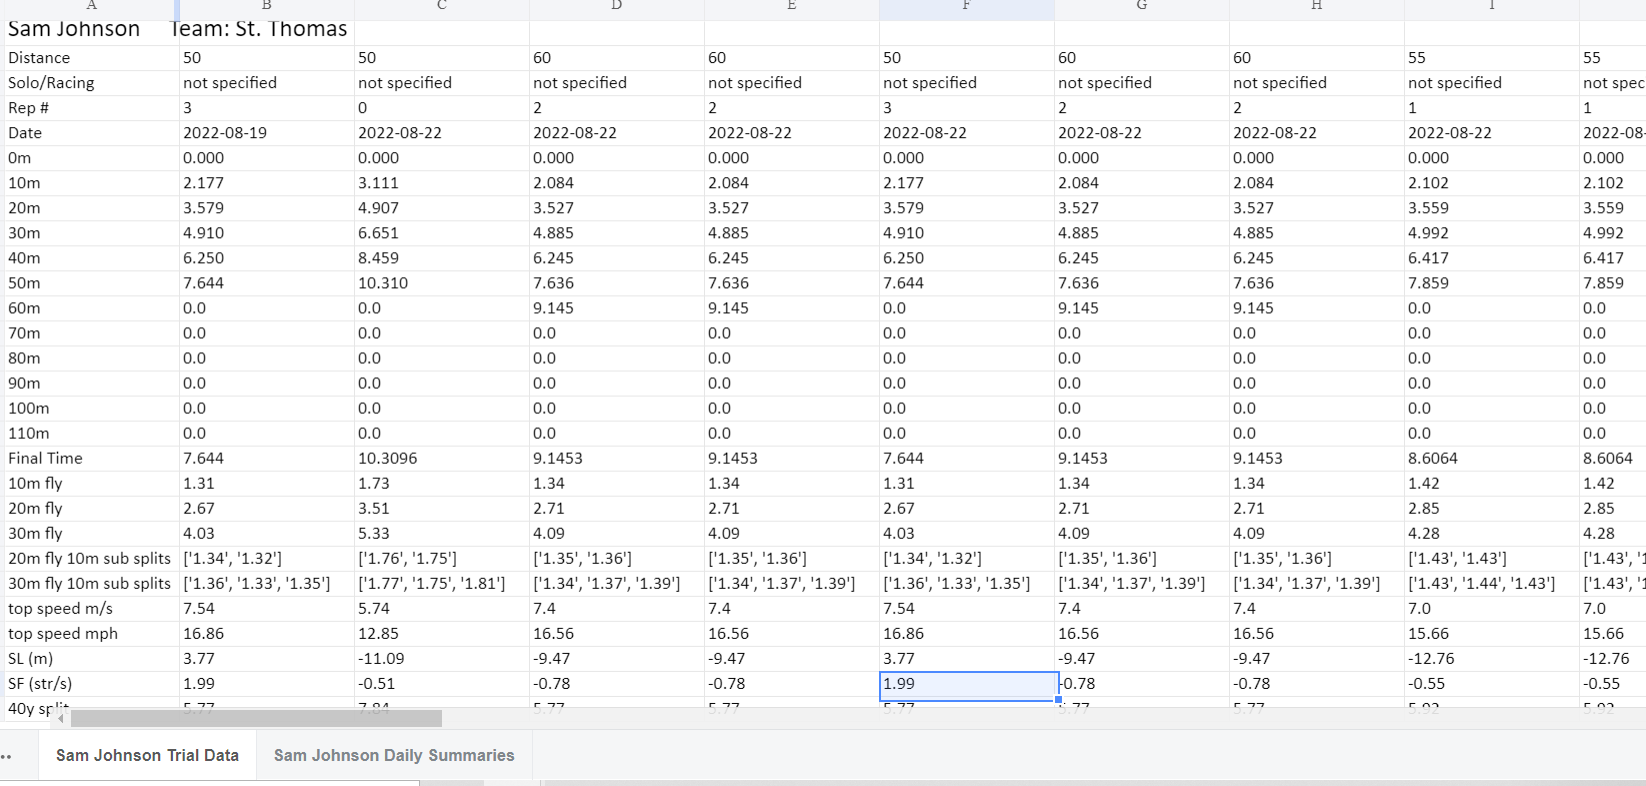
Task: Click the 1.73 value in 10m fly row
Action: (x=442, y=483)
